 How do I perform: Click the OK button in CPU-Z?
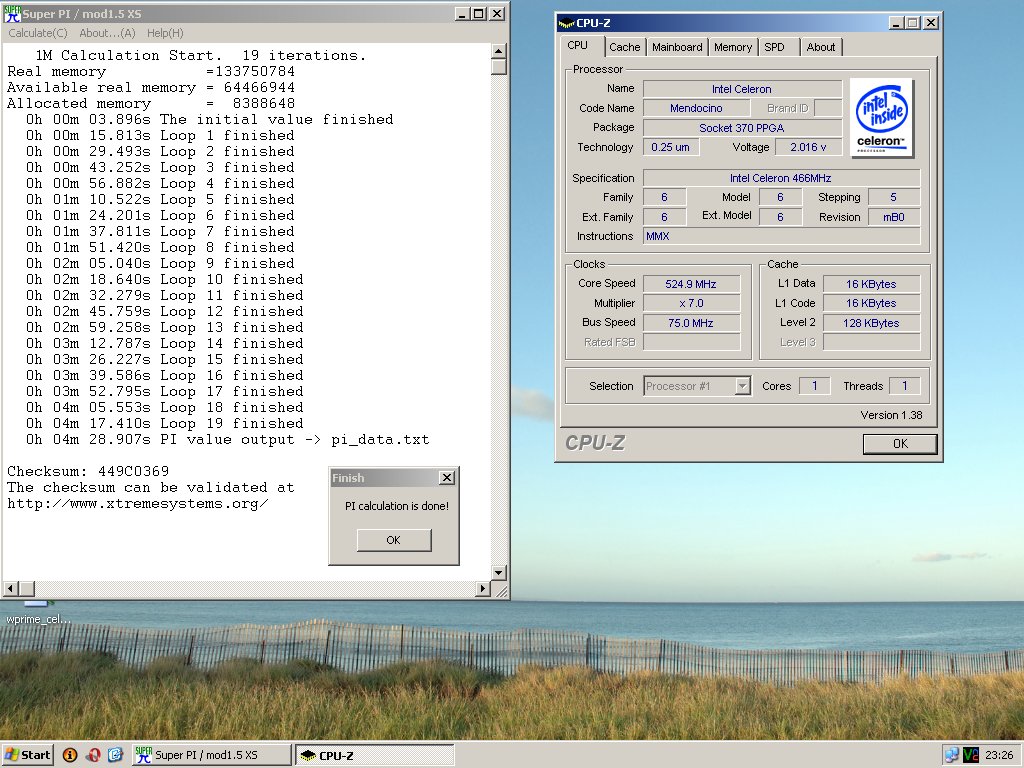(900, 443)
